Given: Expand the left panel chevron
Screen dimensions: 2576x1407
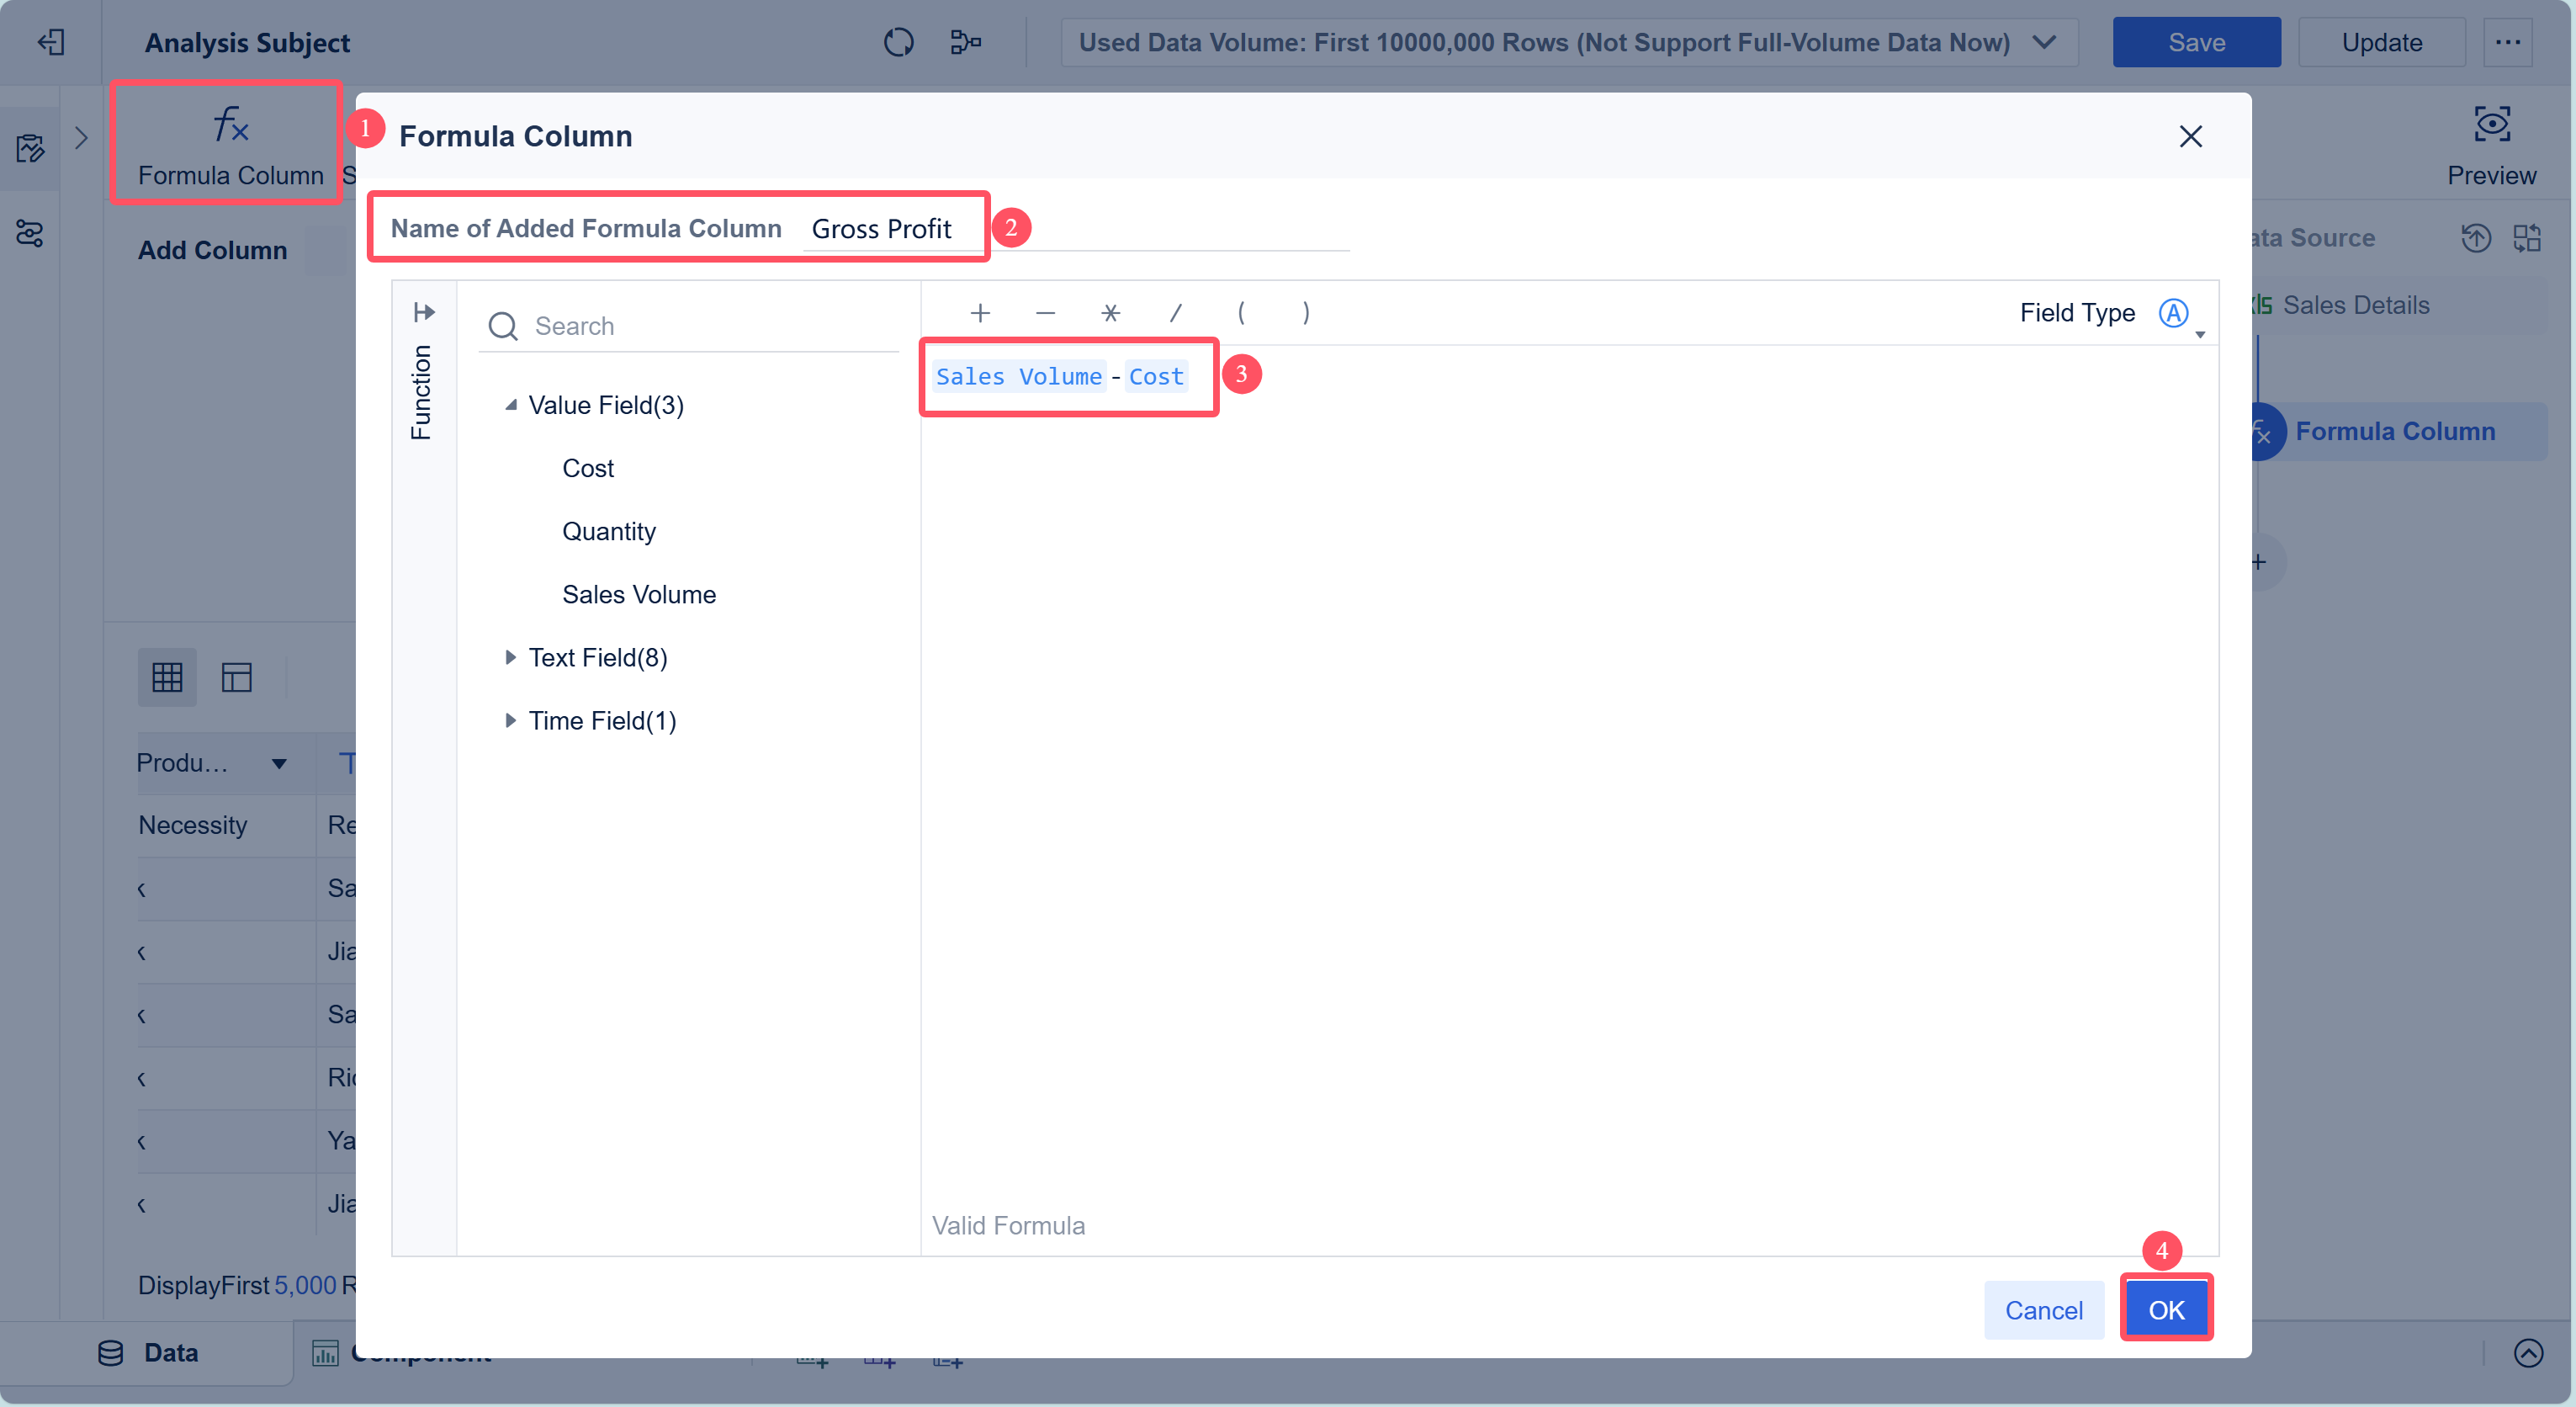Looking at the screenshot, I should pos(82,138).
